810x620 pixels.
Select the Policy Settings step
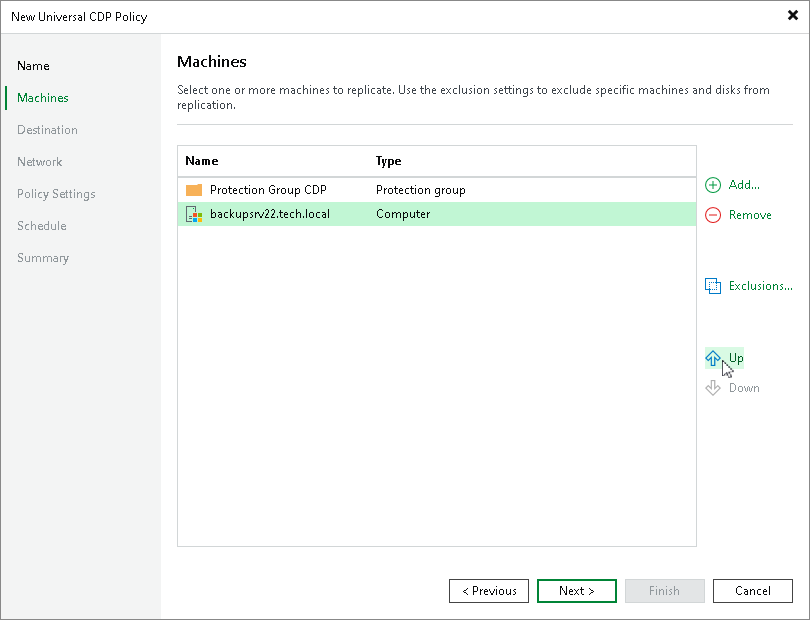pos(55,193)
